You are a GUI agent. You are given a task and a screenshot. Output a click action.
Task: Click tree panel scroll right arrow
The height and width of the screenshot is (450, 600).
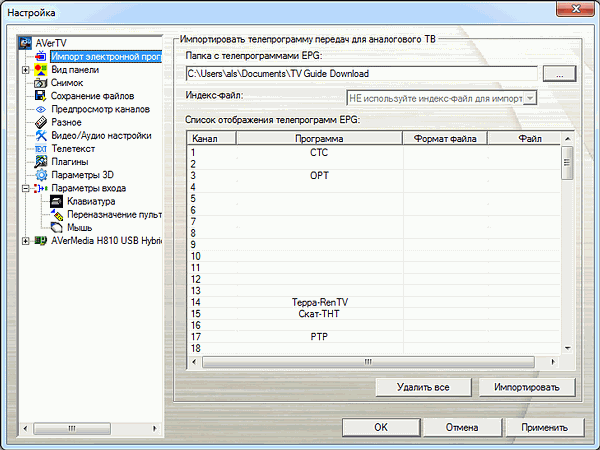(x=155, y=429)
